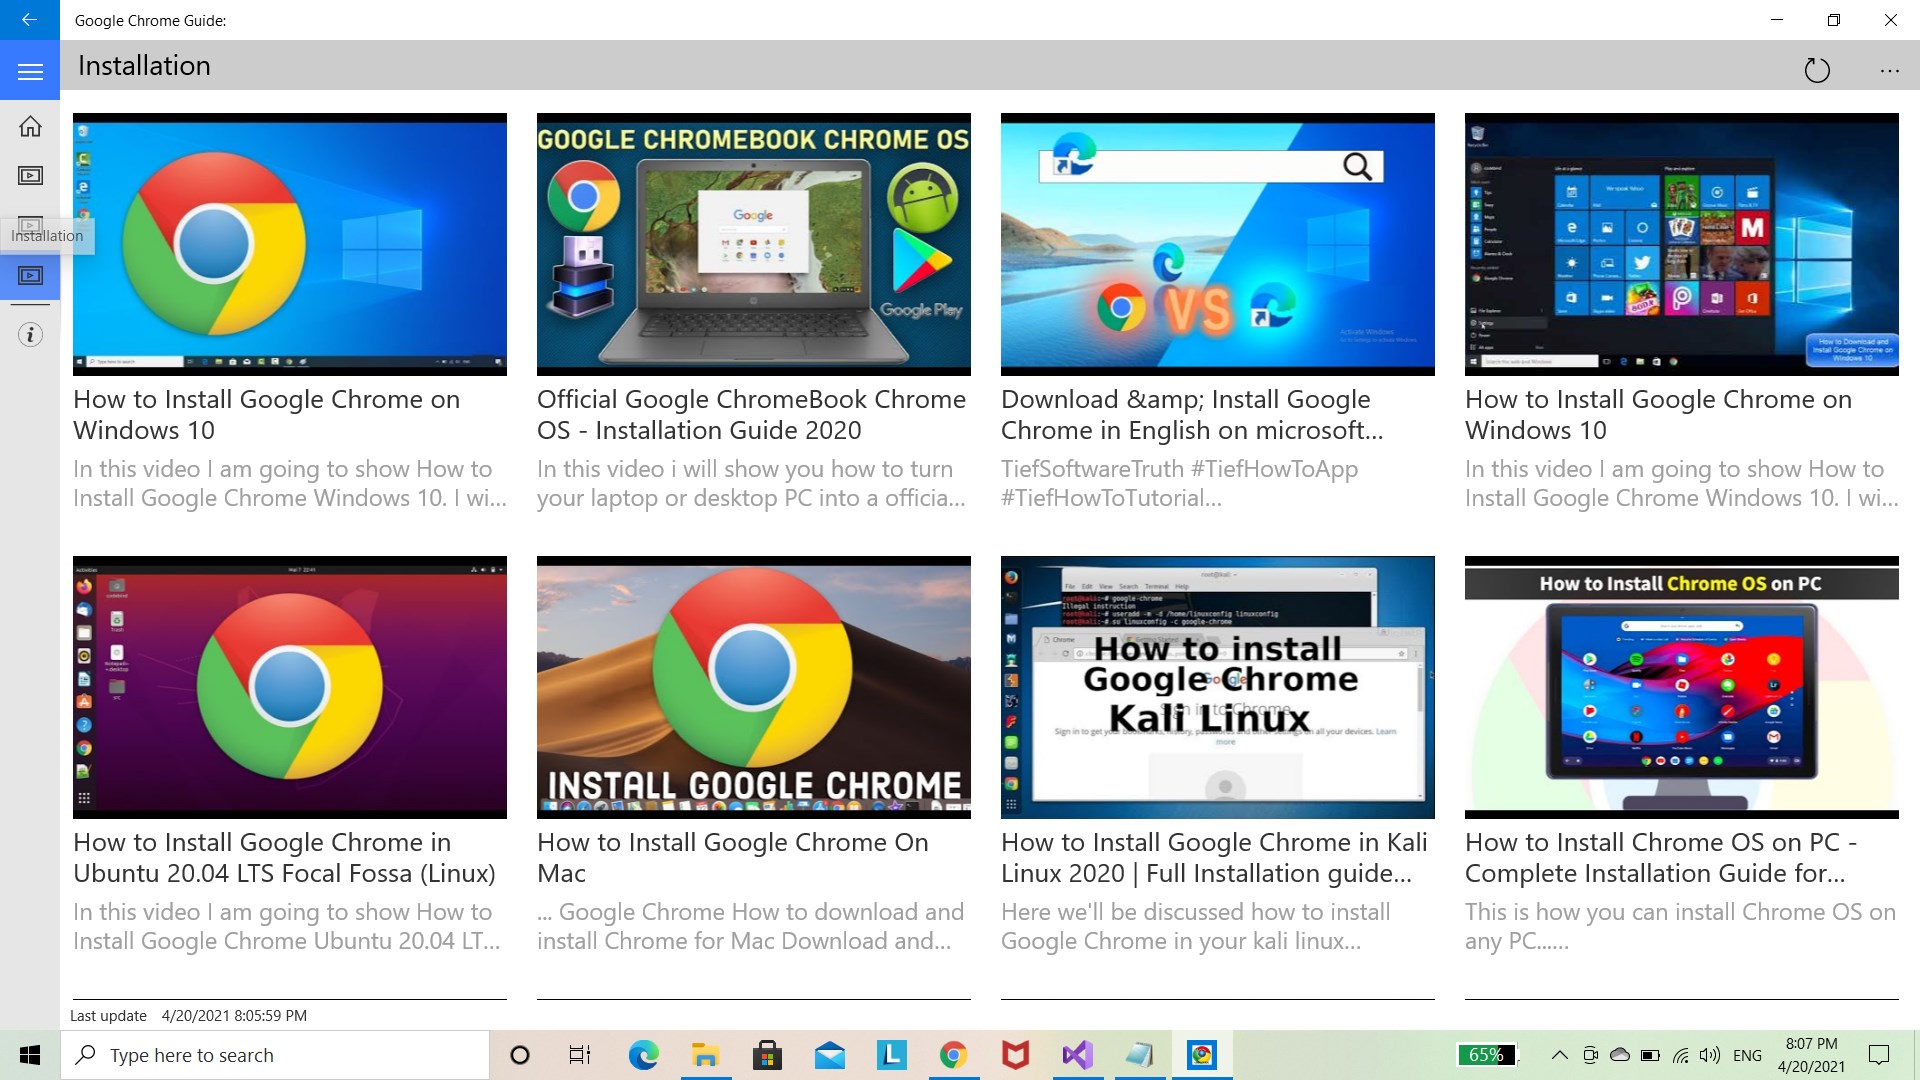
Task: Open the hamburger navigation menu
Action: [30, 71]
